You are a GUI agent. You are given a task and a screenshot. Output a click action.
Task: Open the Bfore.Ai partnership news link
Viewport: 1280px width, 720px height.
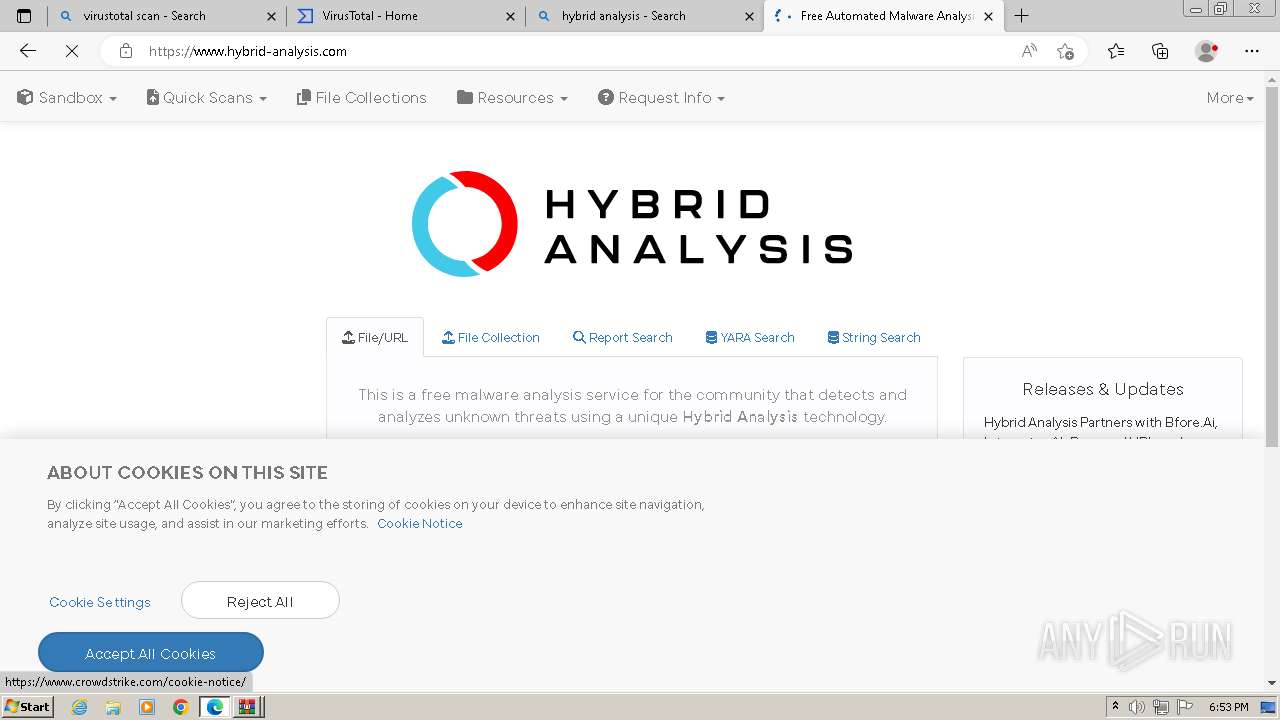coord(1100,422)
